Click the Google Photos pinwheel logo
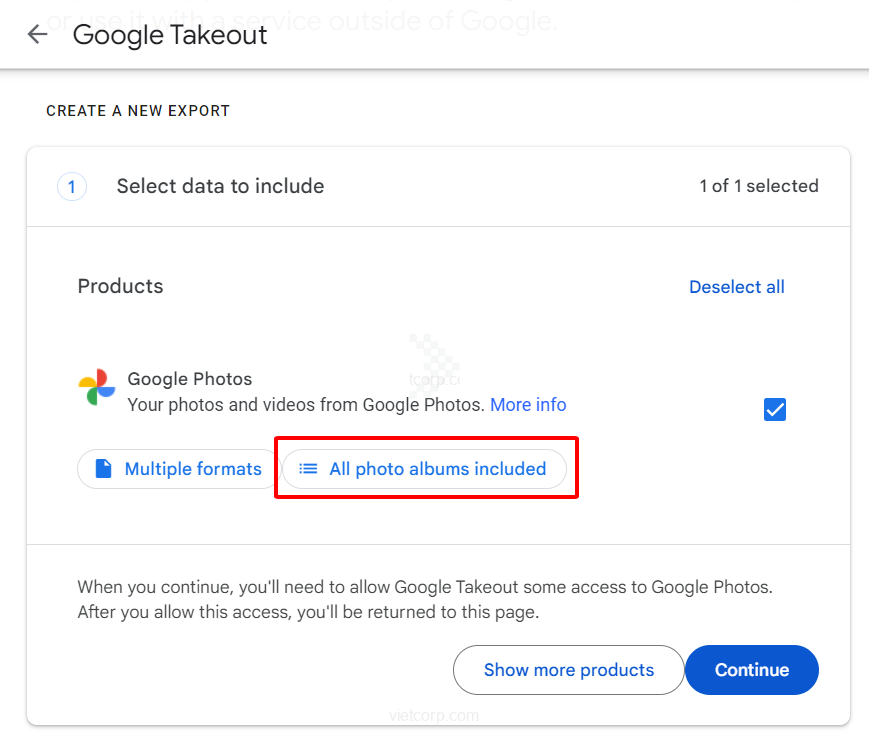869x734 pixels. (x=97, y=387)
